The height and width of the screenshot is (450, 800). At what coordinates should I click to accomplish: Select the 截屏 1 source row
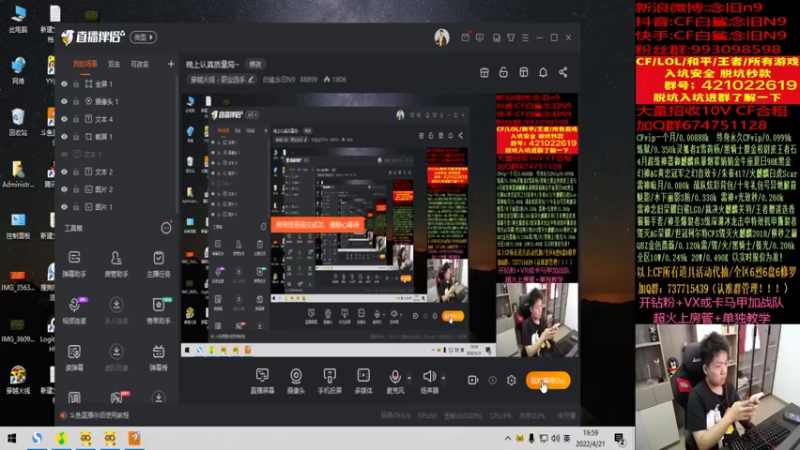pos(117,137)
